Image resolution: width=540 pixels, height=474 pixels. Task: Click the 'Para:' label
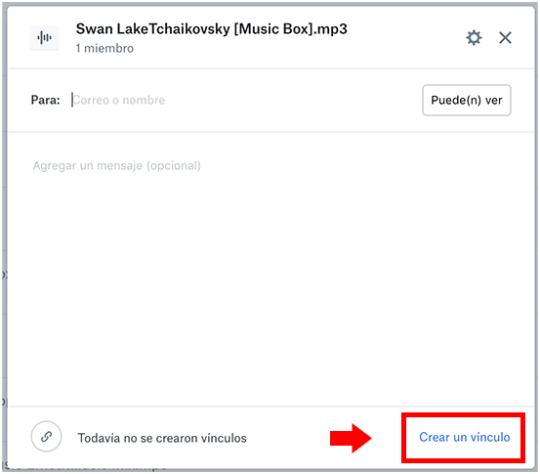point(45,100)
